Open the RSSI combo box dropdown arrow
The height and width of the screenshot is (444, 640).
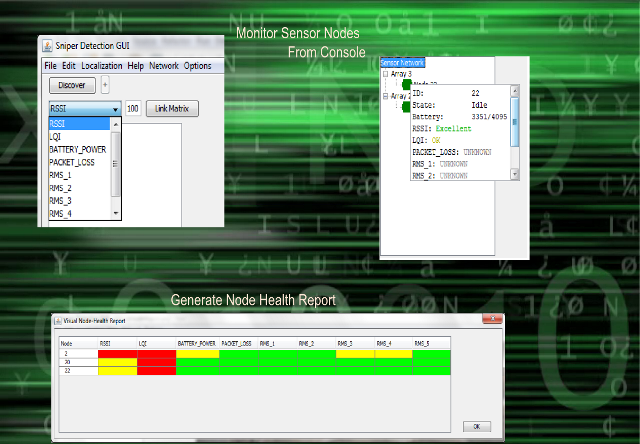click(115, 109)
